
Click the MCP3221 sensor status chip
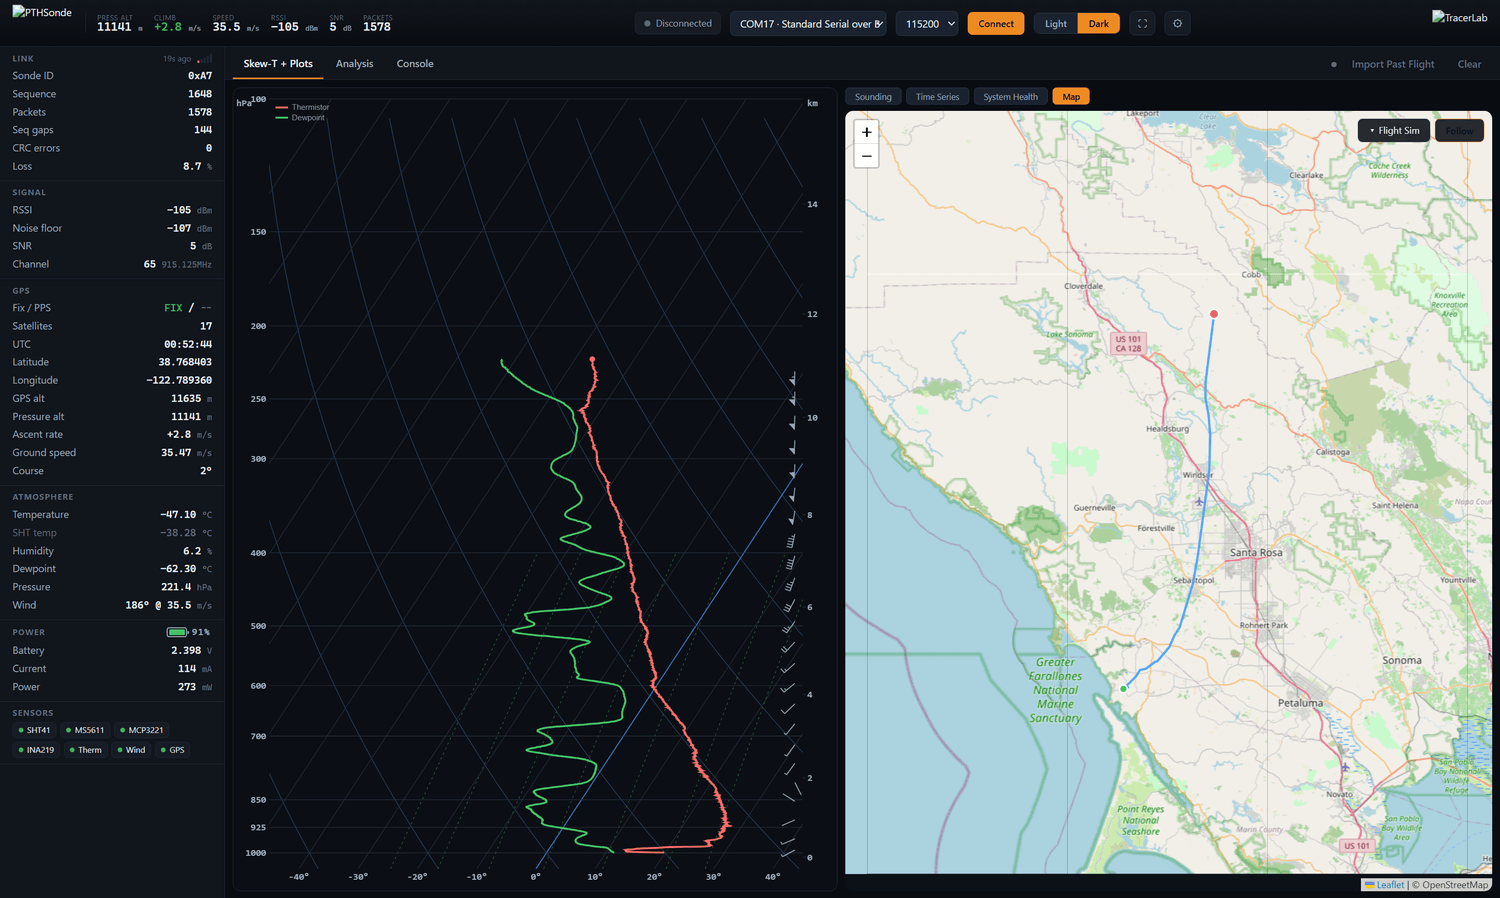[141, 730]
